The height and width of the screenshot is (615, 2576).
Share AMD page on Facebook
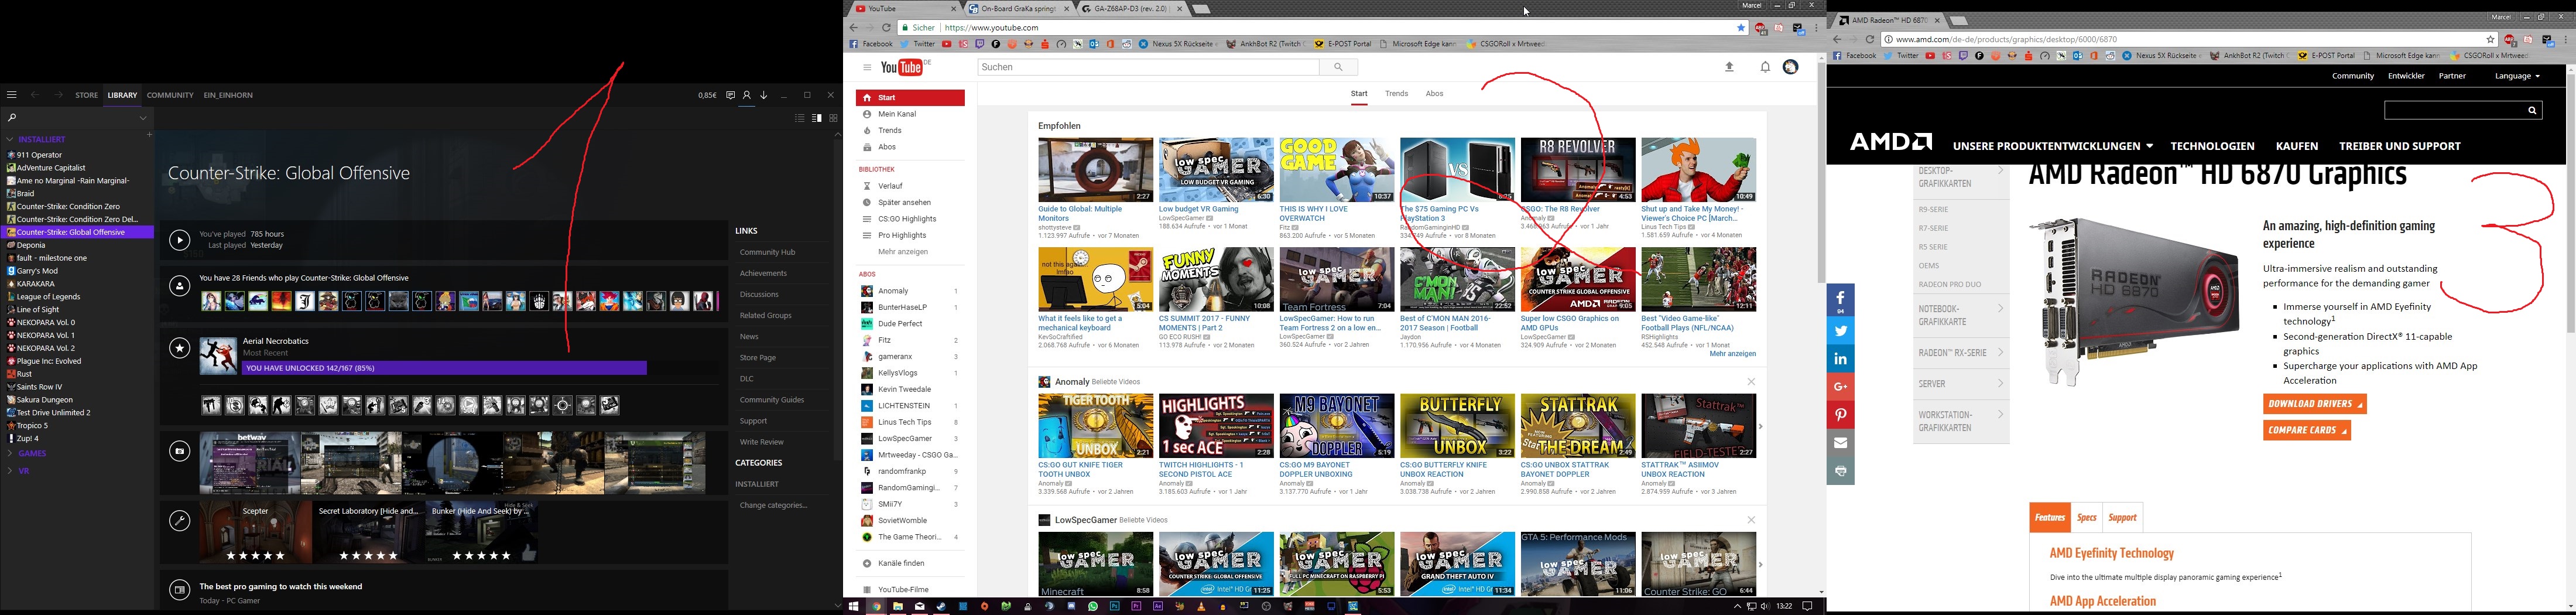pyautogui.click(x=1841, y=300)
